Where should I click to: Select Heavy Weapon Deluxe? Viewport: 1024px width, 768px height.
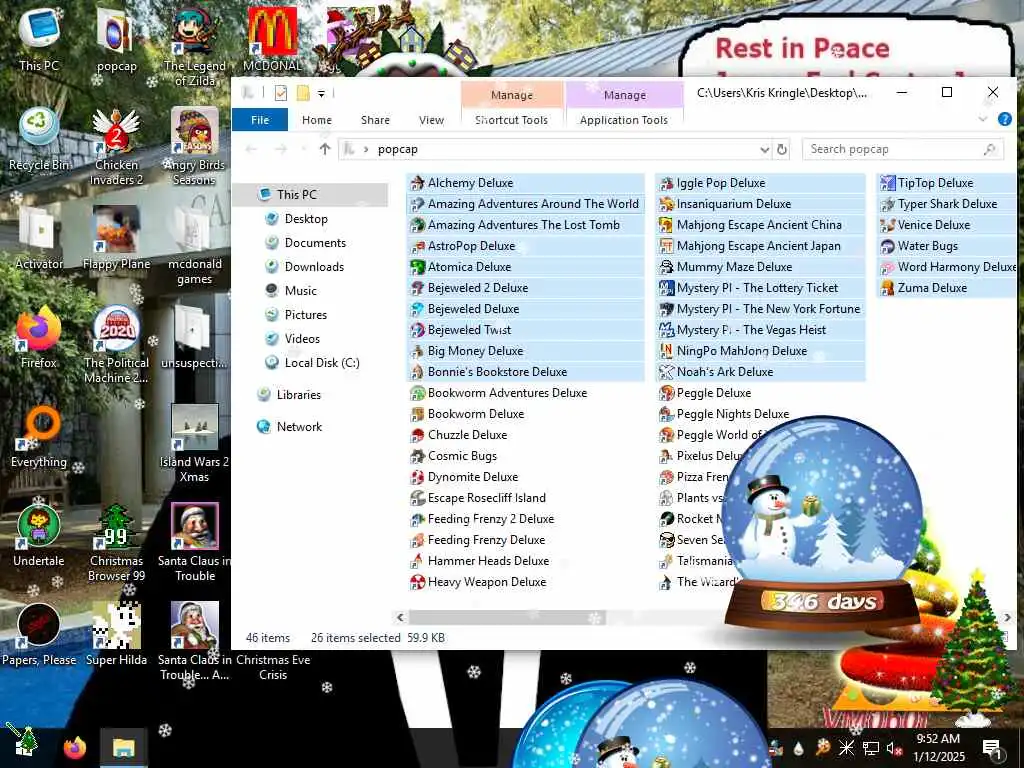[478, 581]
